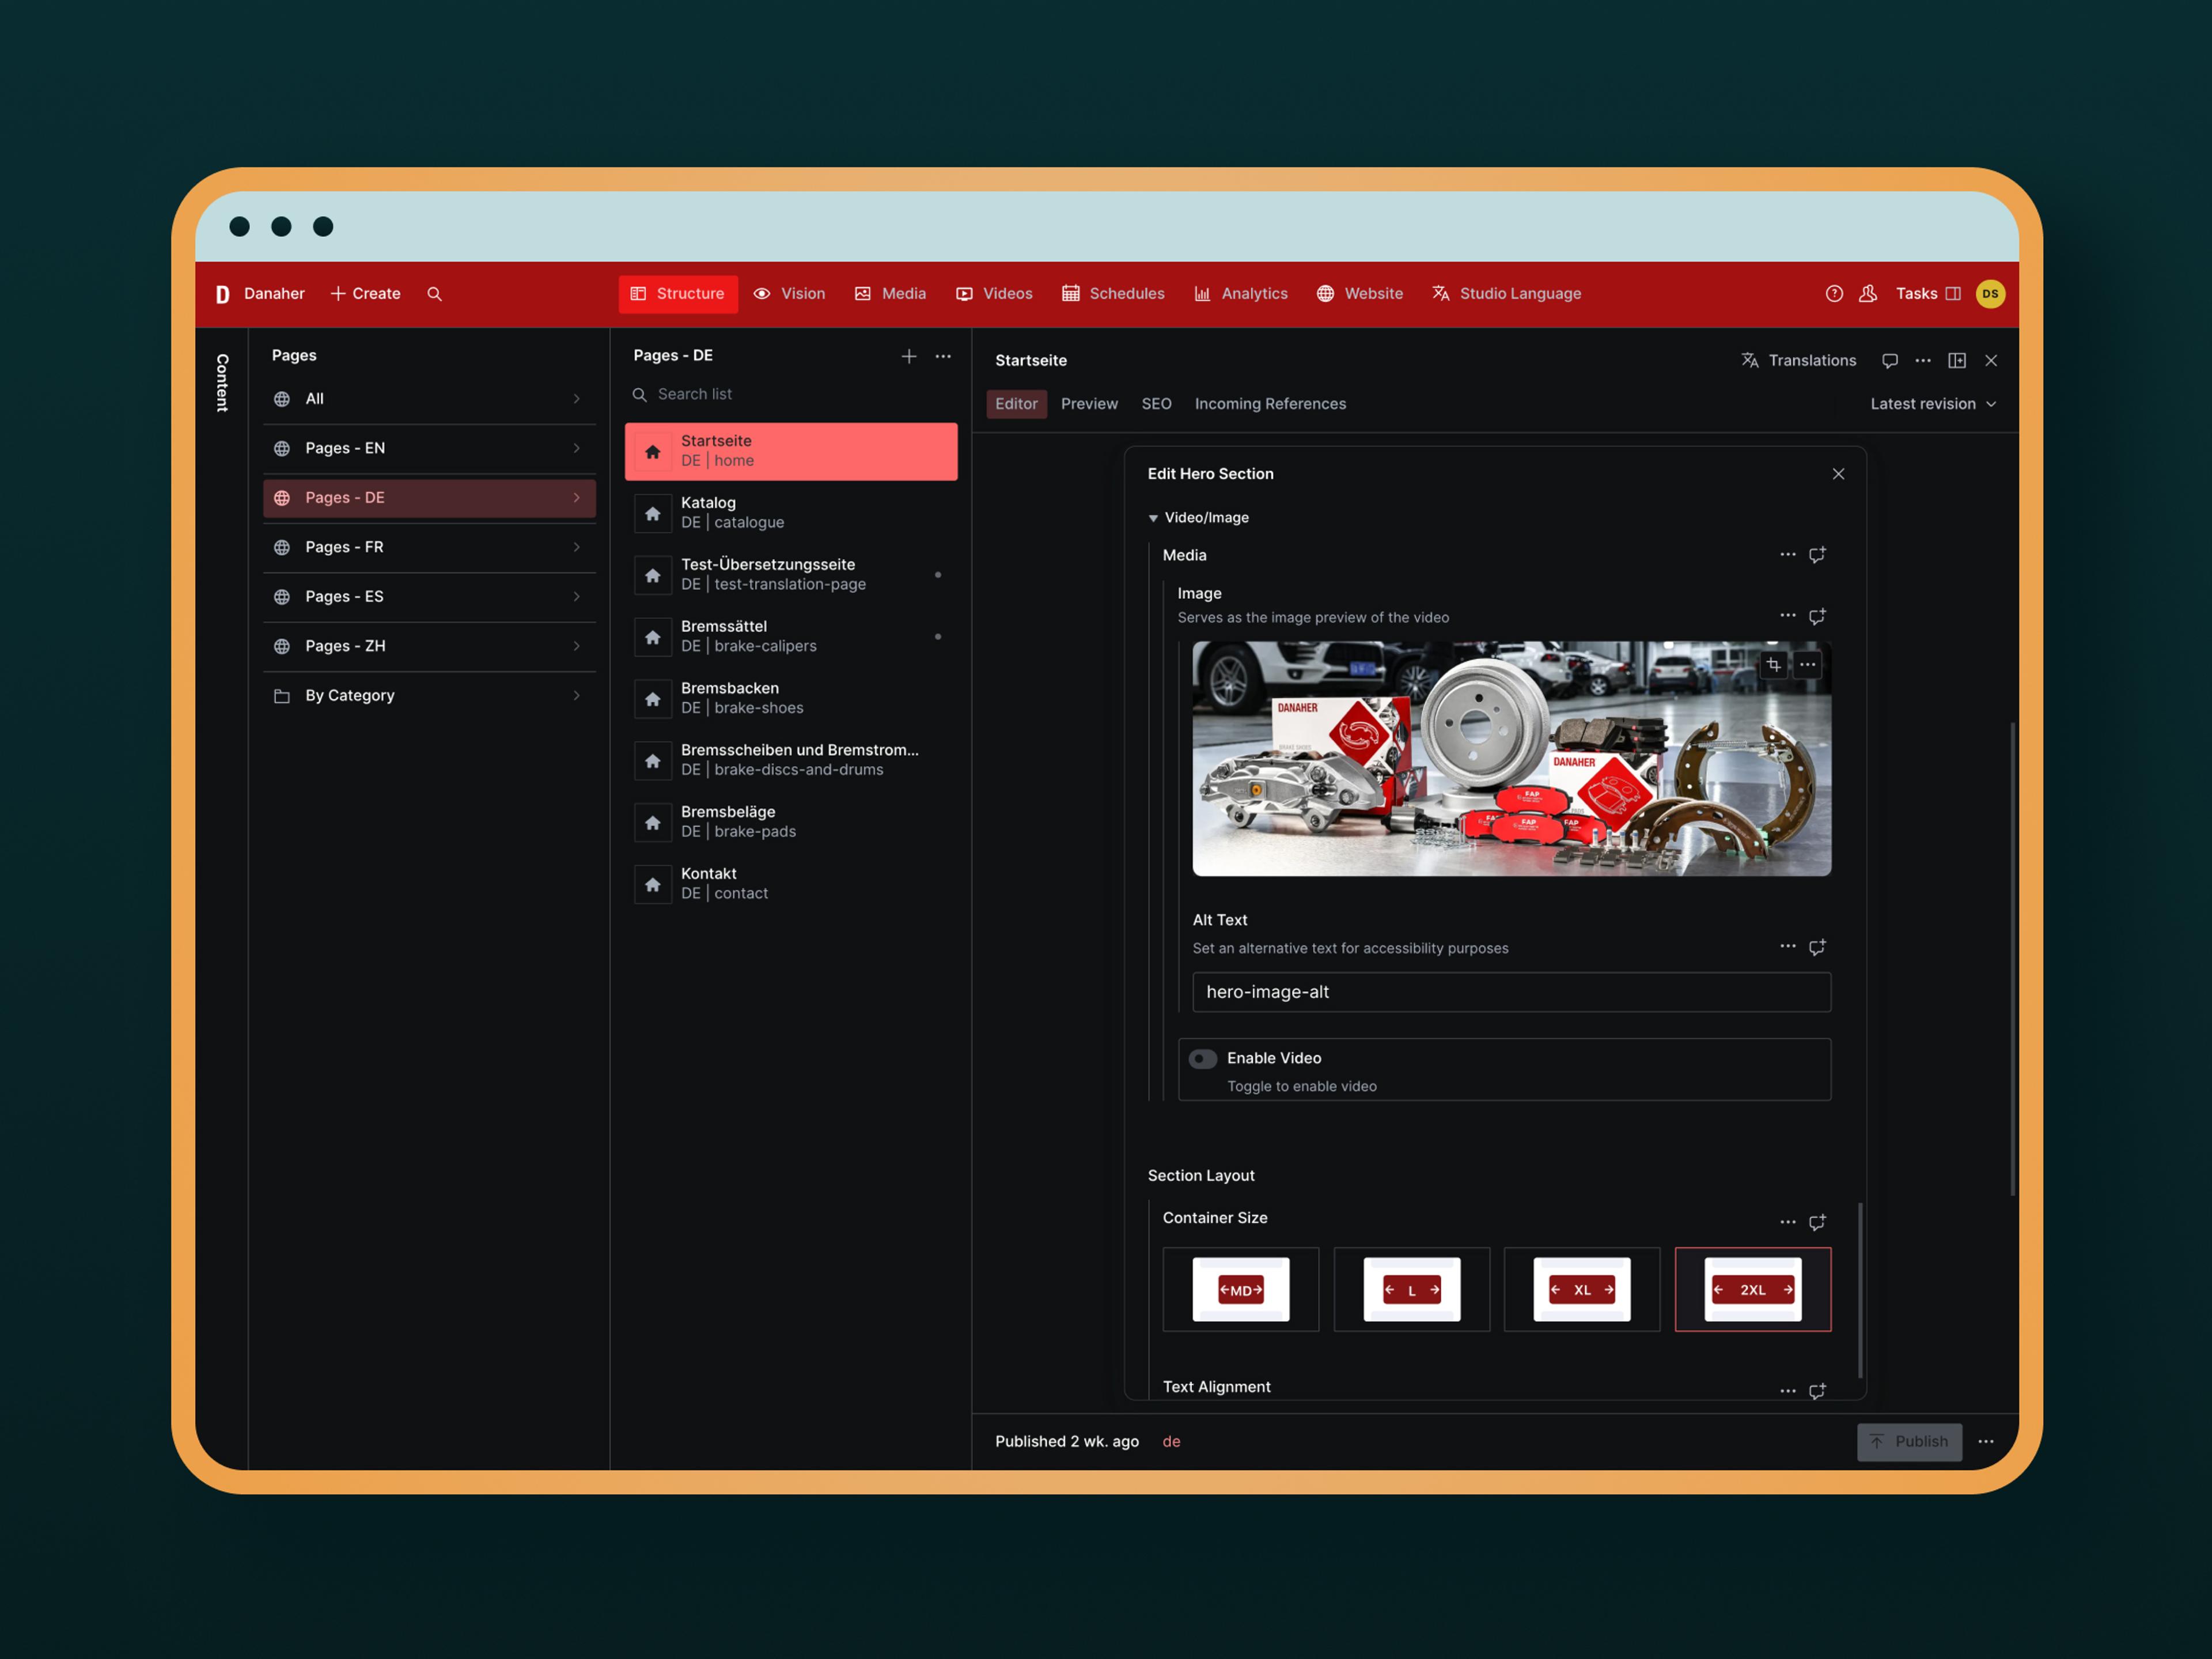Click the hero-image-alt text field

click(1510, 992)
